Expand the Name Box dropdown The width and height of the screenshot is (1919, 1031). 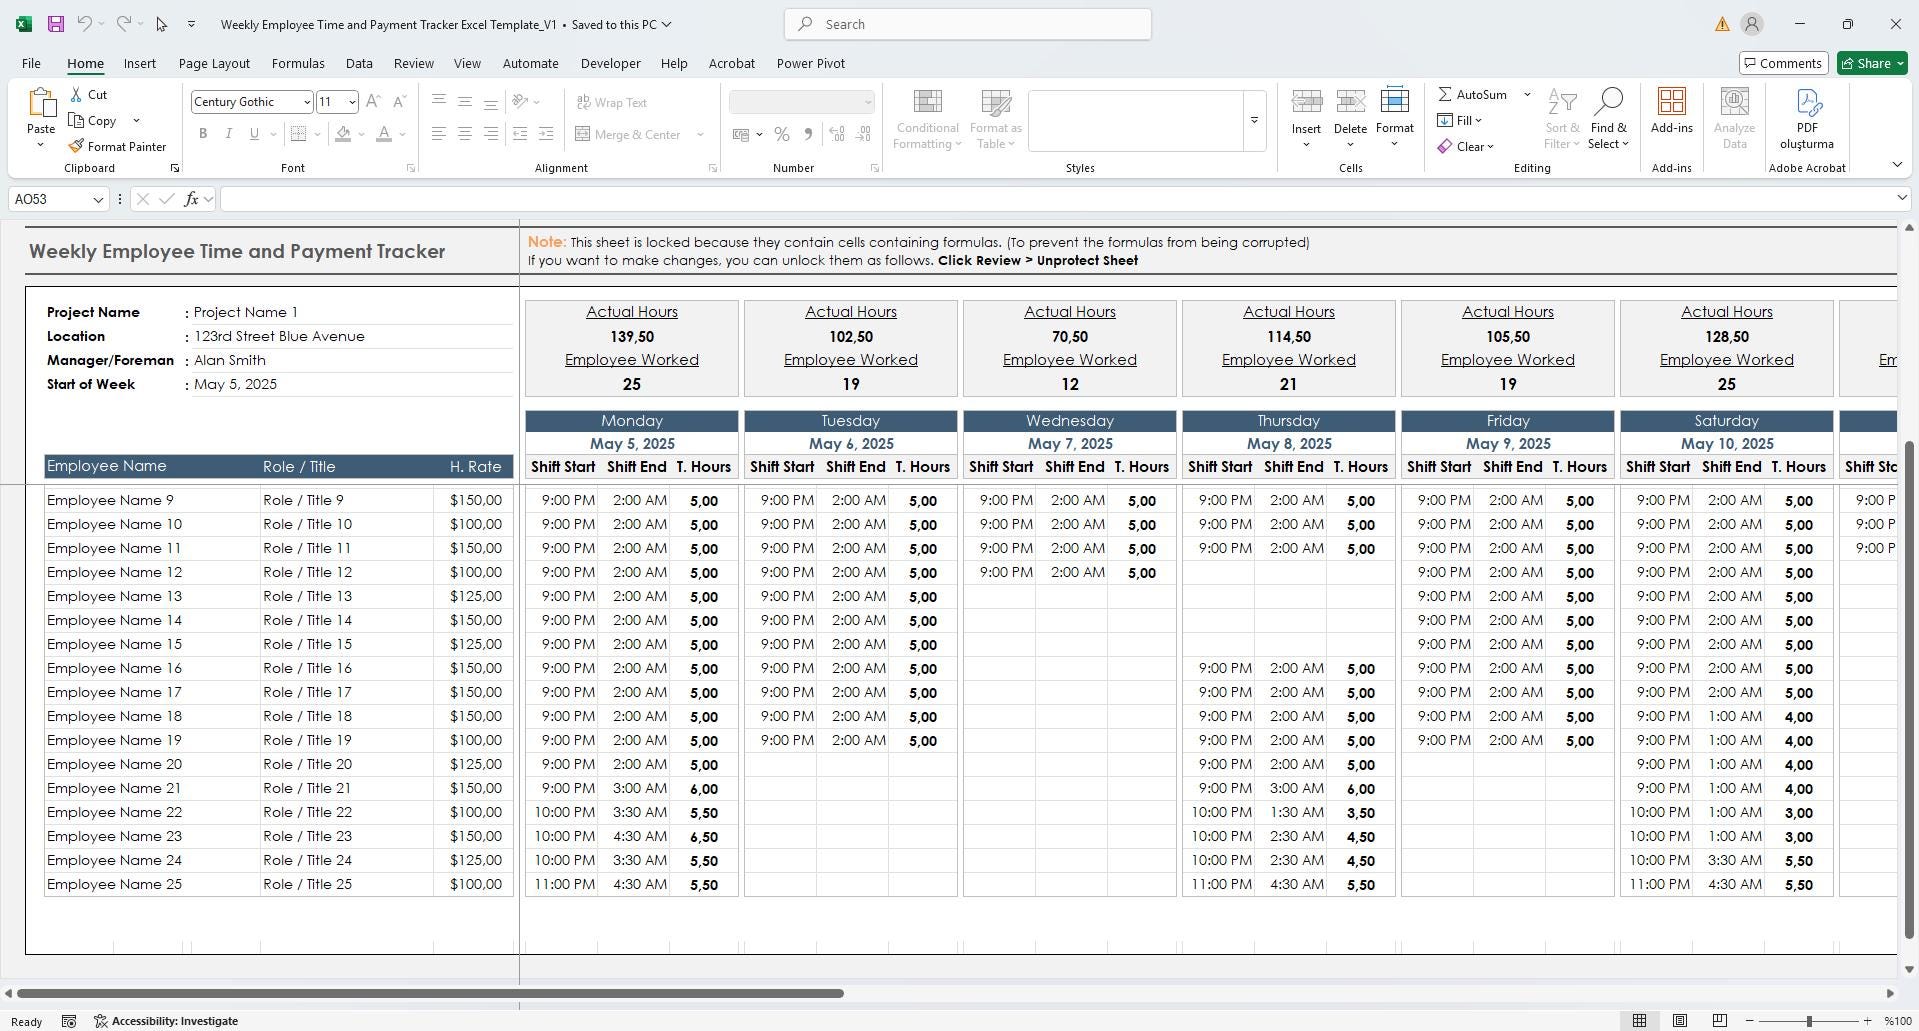[x=98, y=199]
